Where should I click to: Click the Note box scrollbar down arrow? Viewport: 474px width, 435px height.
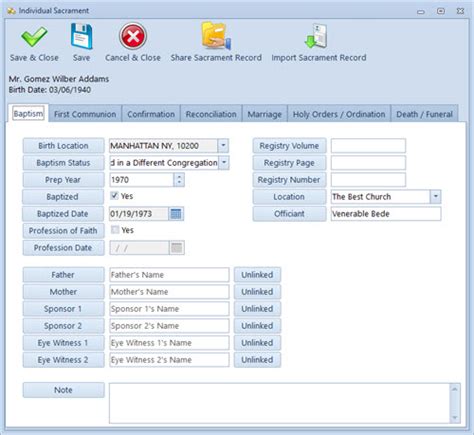coord(455,418)
